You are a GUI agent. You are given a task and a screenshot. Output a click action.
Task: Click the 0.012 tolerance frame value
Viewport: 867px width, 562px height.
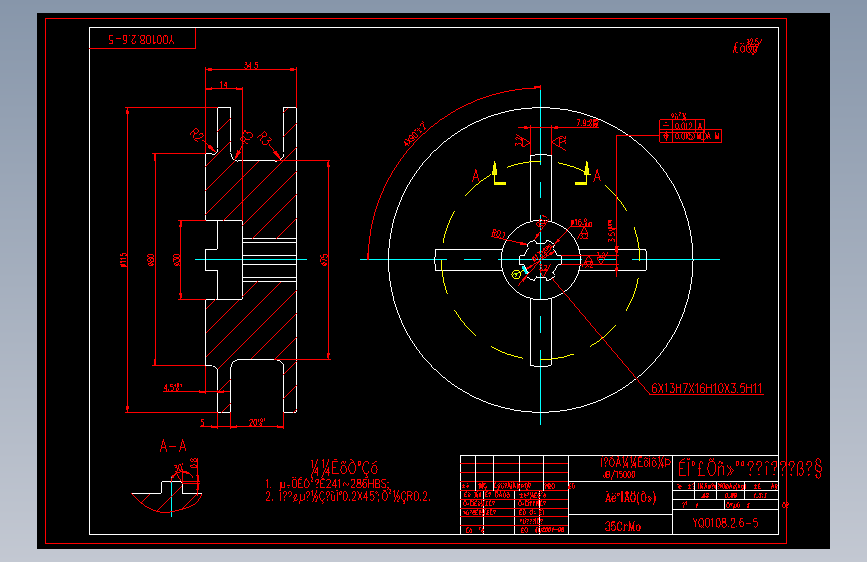(x=684, y=126)
